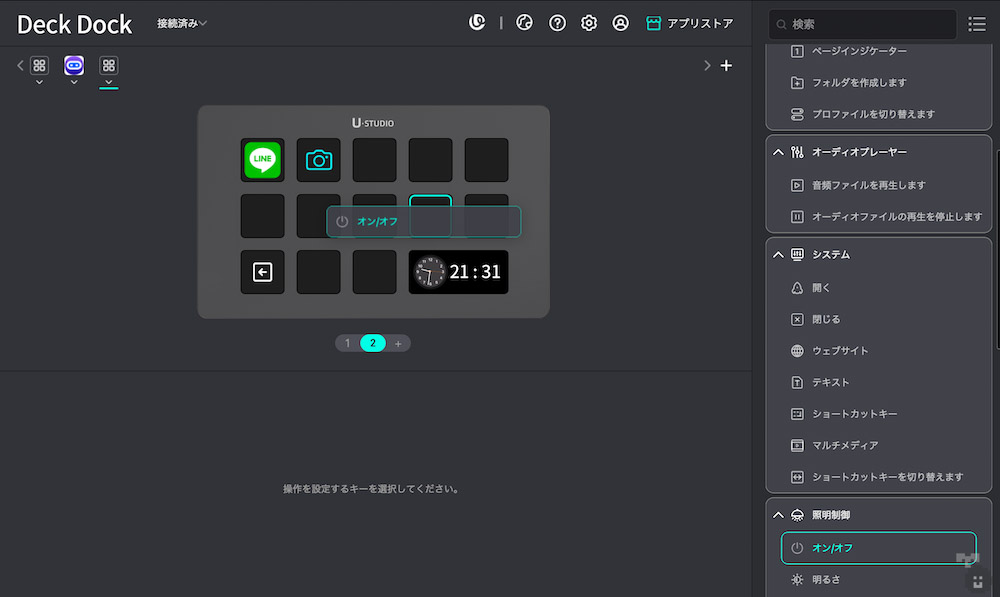Collapse the 照明制御 section

click(778, 515)
